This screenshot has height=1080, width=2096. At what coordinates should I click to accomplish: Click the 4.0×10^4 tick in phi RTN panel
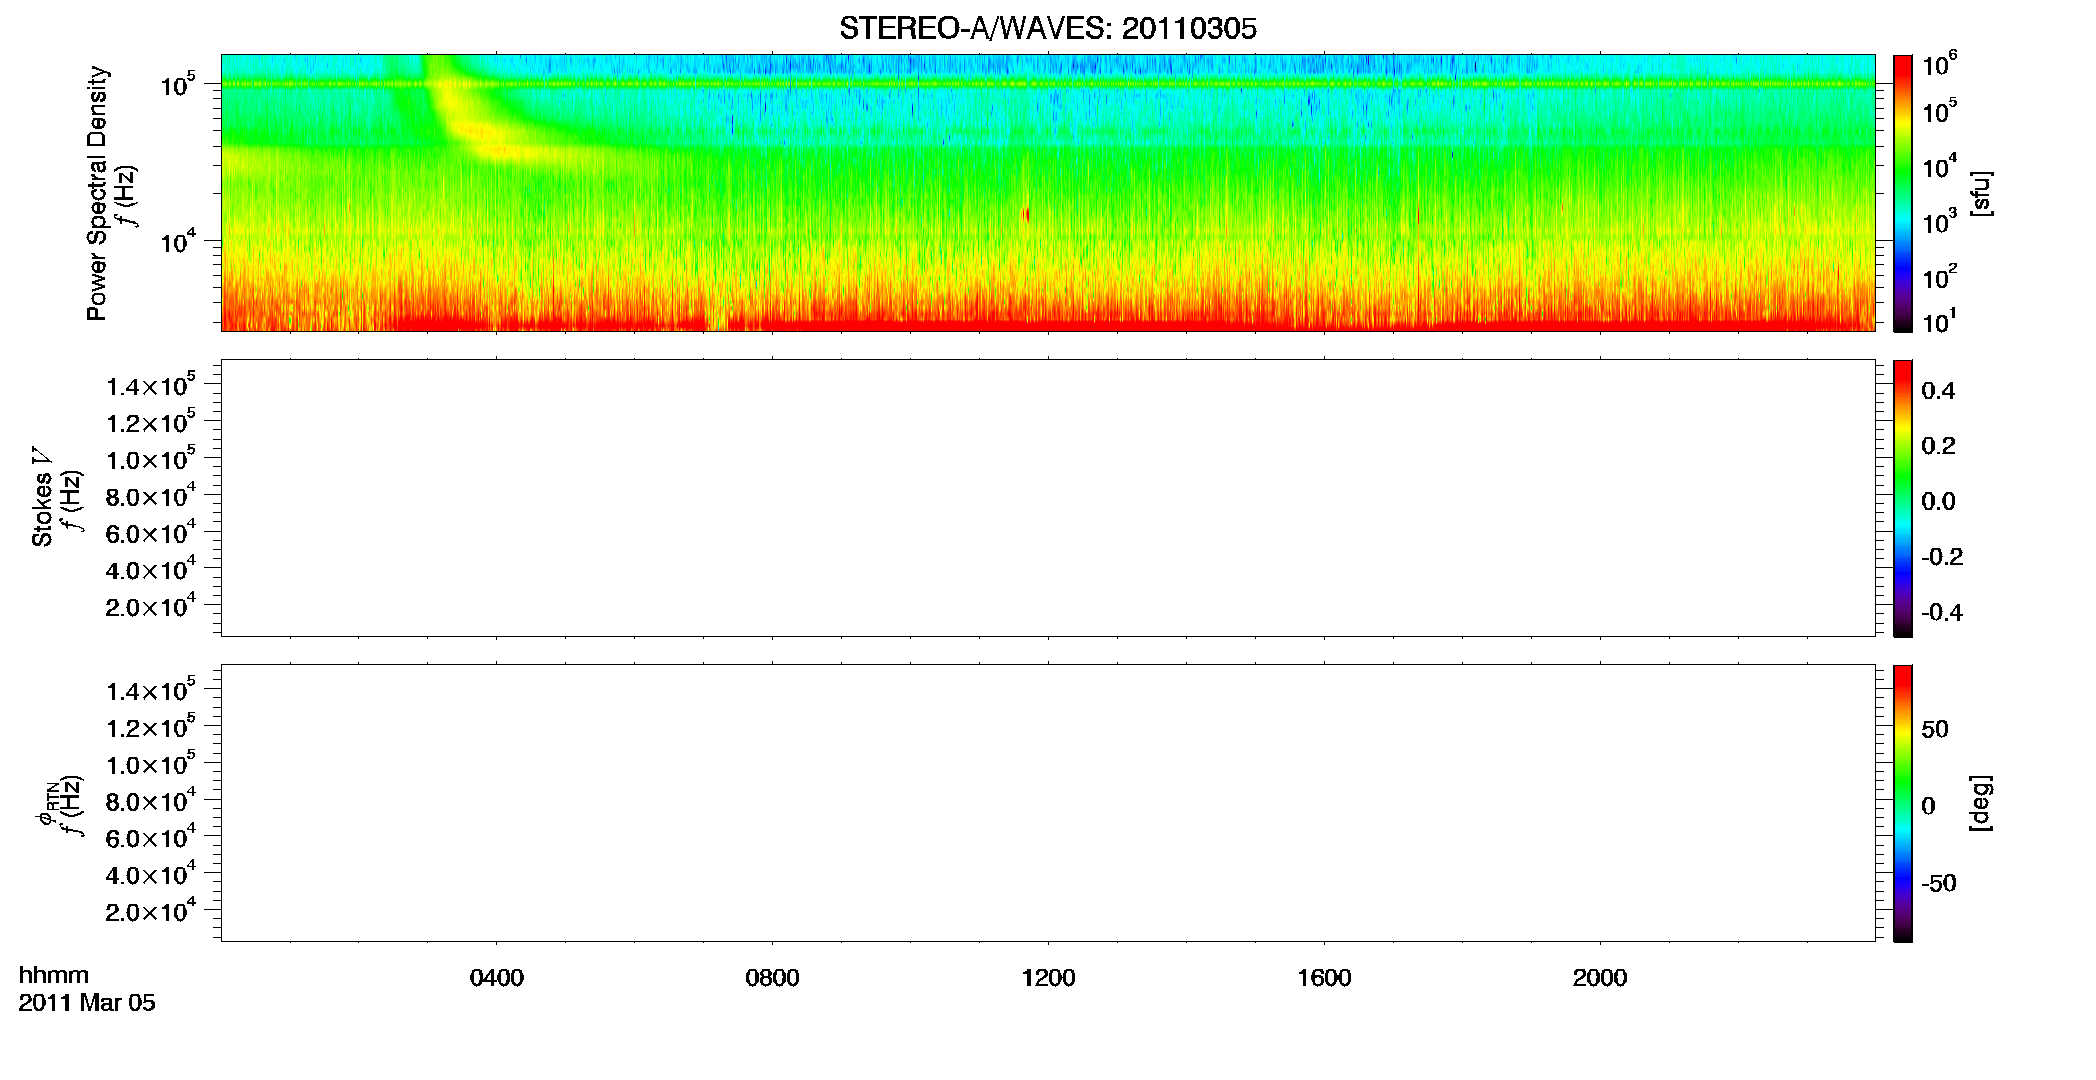coord(151,874)
